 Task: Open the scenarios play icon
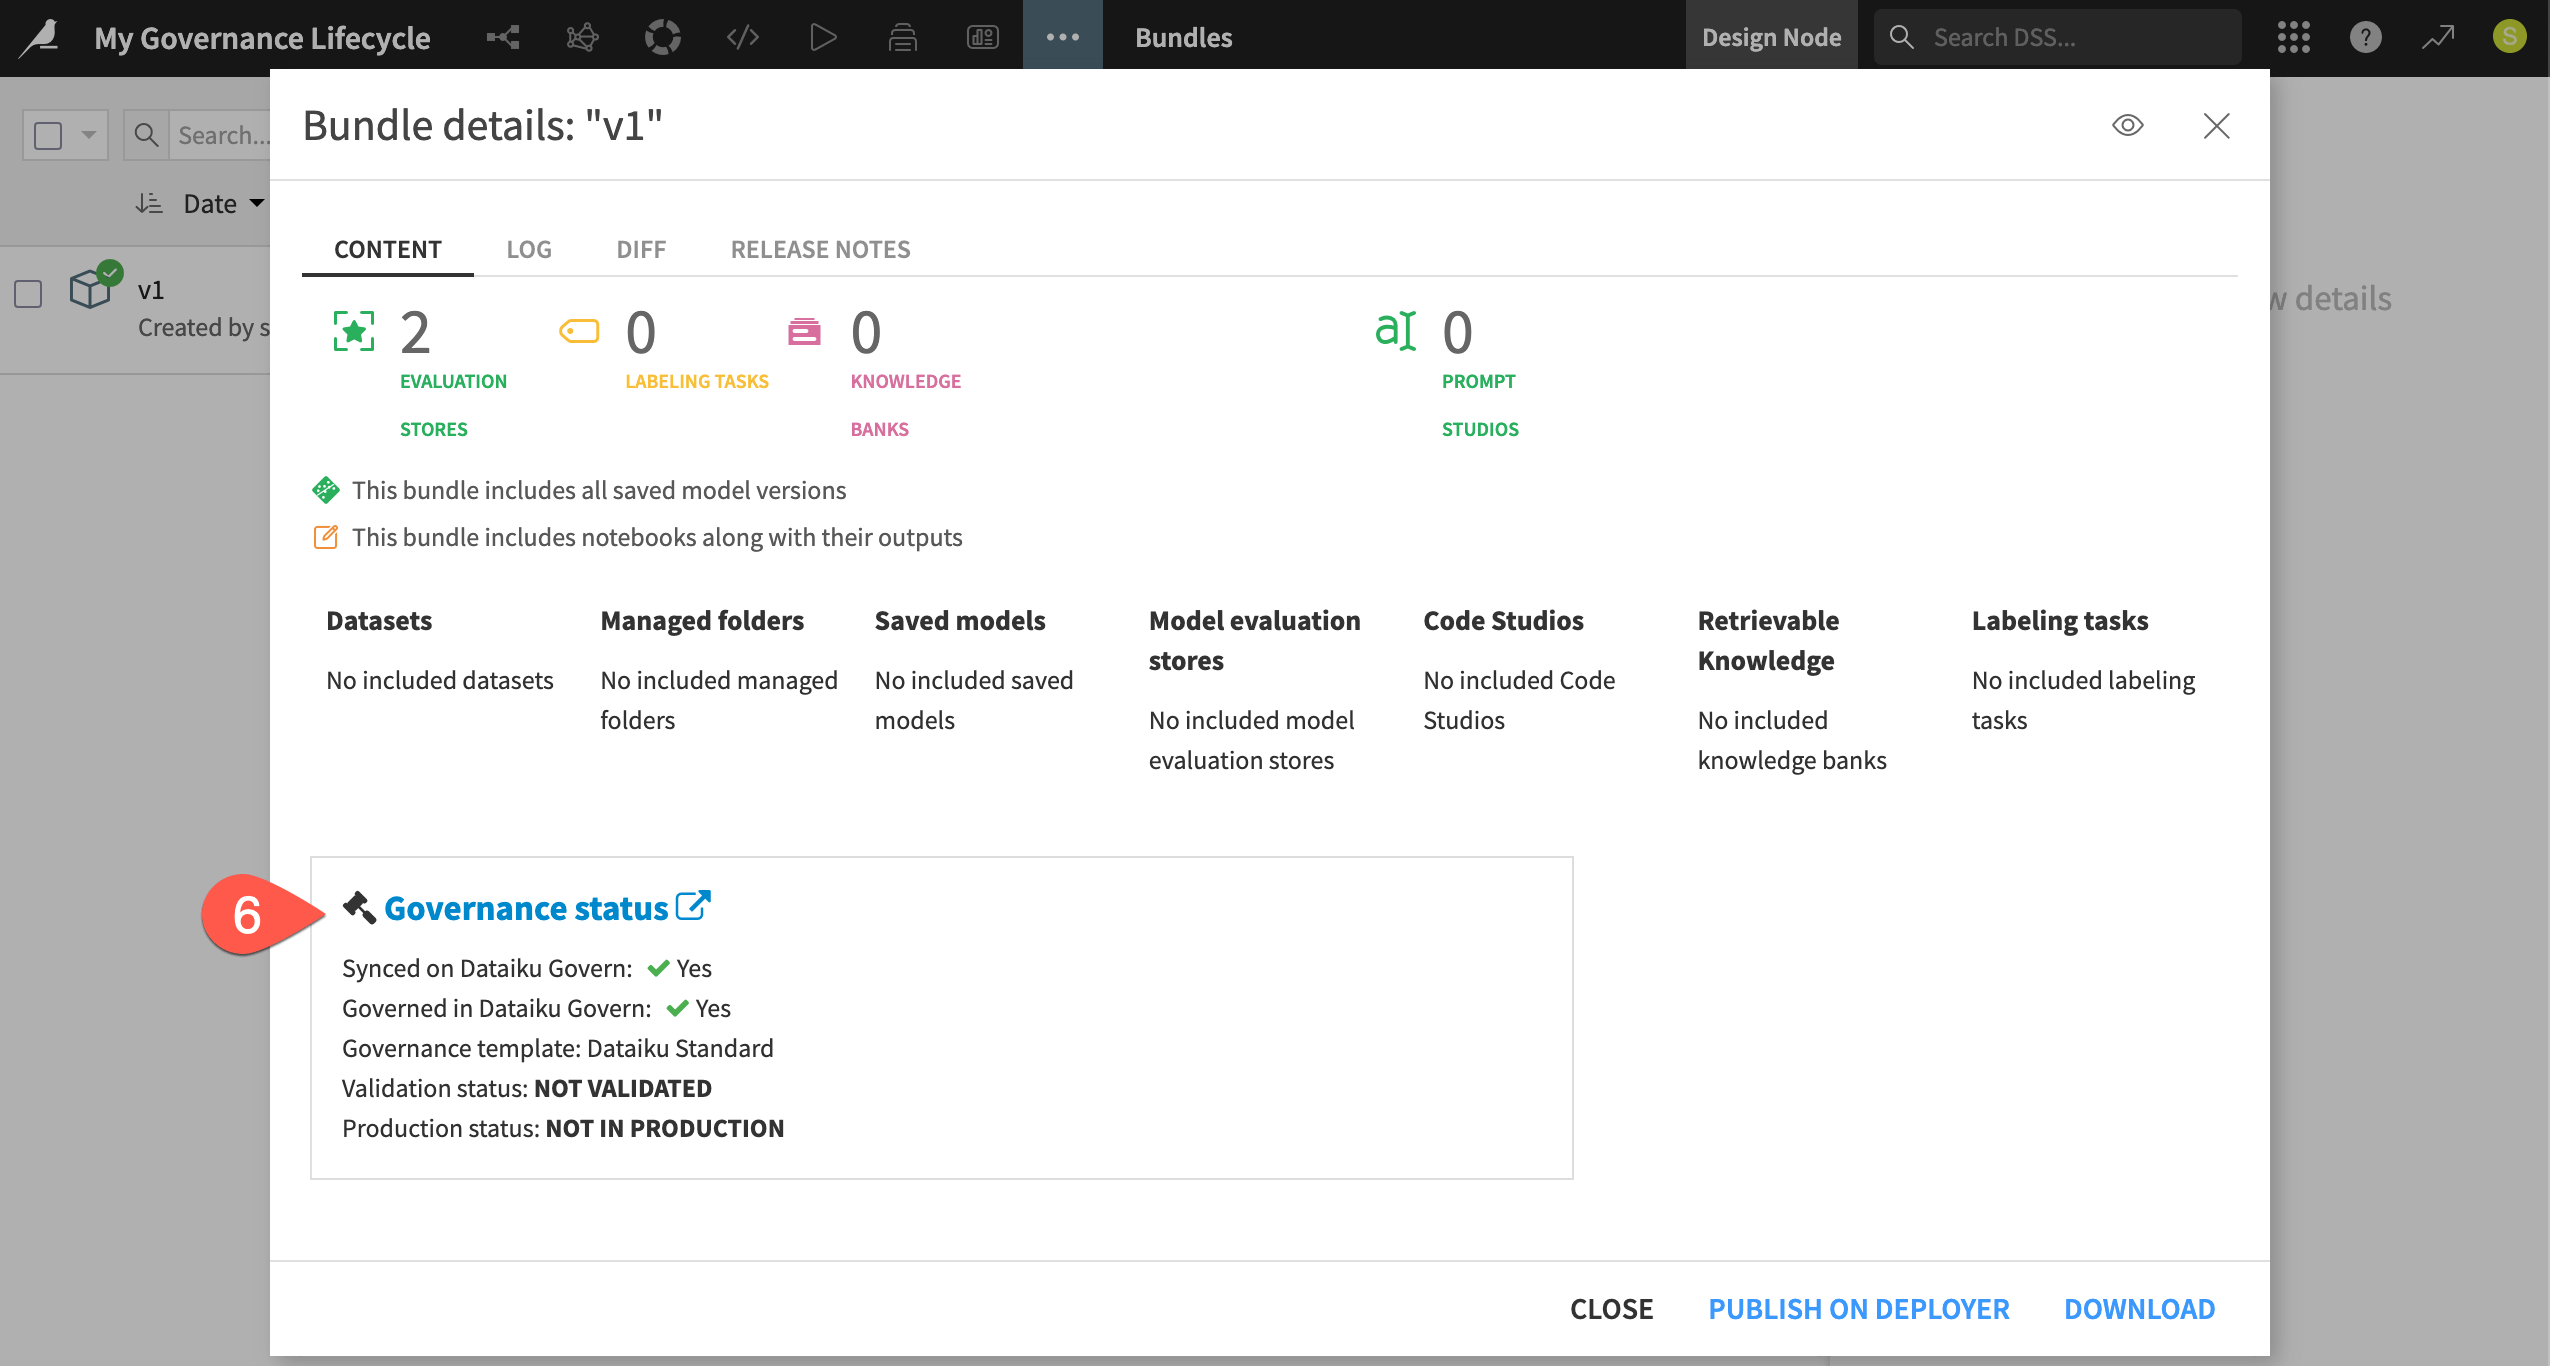coord(822,38)
